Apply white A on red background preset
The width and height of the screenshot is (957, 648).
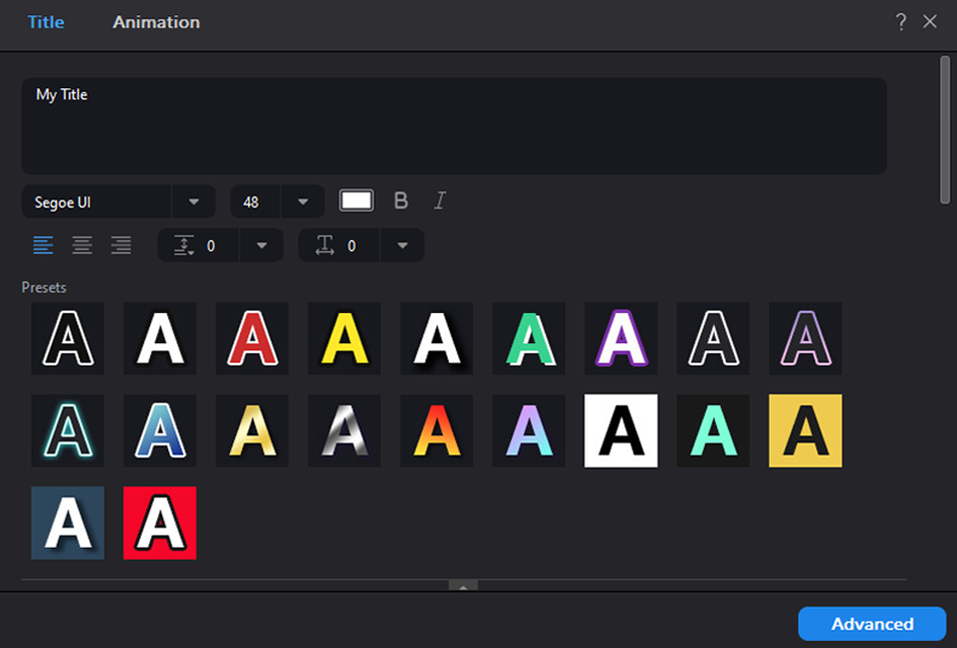[160, 523]
